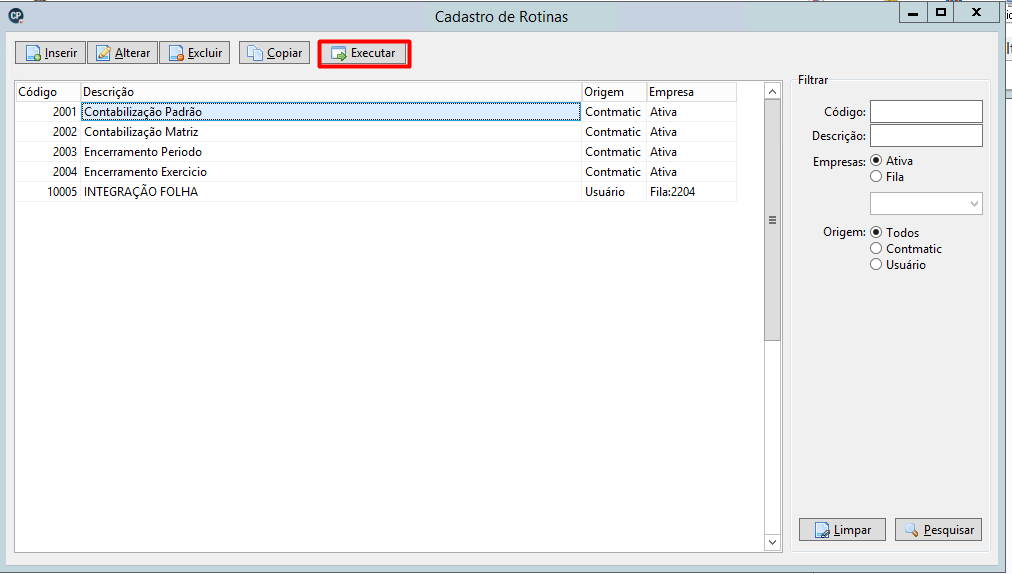1012x574 pixels.
Task: Sort by the Código column header
Action: (48, 92)
